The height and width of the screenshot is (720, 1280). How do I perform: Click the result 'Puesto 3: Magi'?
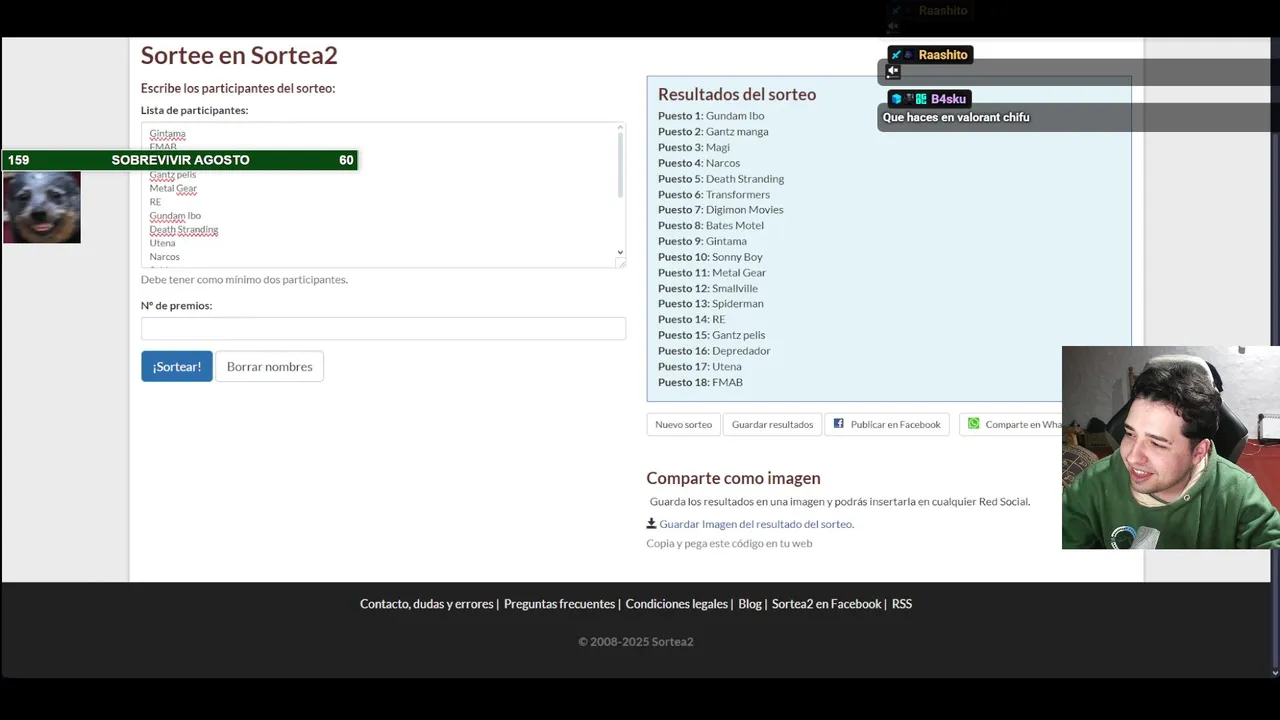pos(694,147)
